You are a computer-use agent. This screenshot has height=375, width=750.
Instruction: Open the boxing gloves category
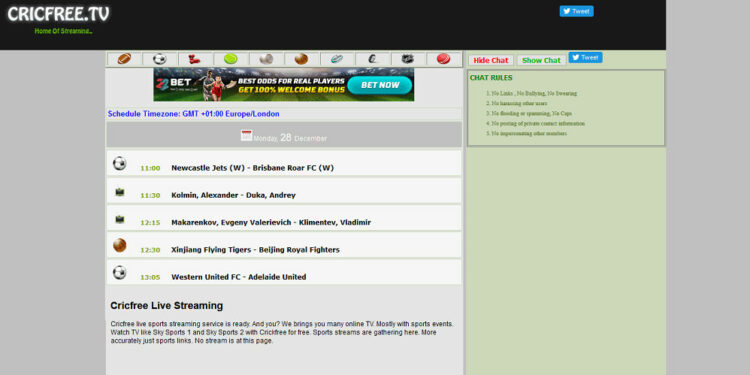click(195, 59)
